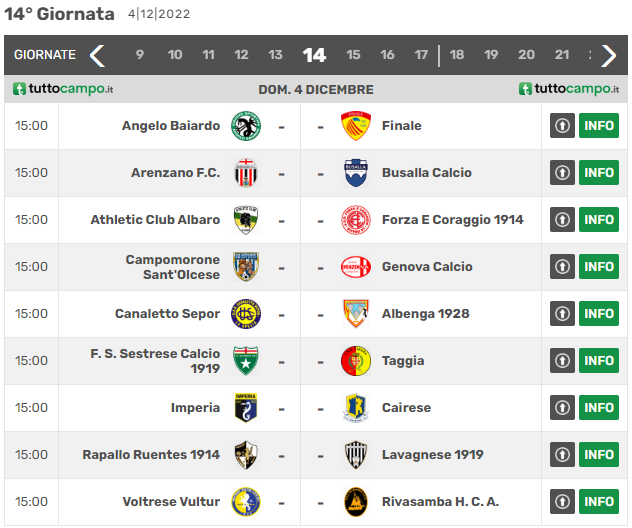Show next giornate with right chevron
The width and height of the screenshot is (632, 528).
click(x=609, y=55)
